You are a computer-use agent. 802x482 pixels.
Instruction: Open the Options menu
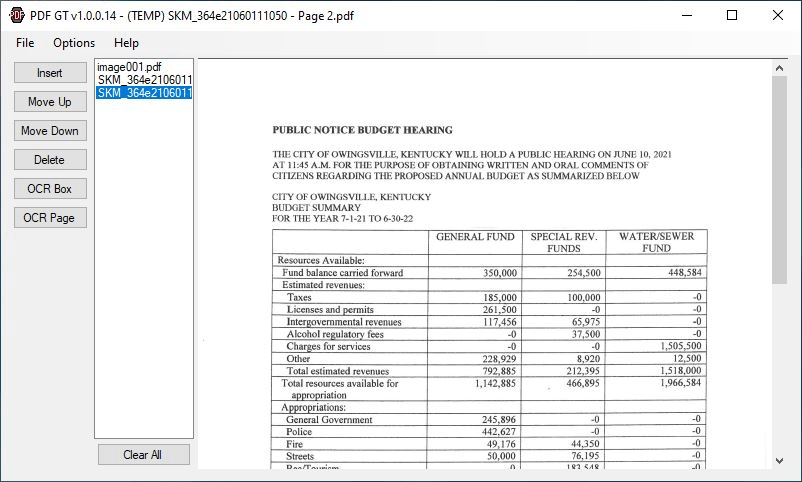coord(74,43)
